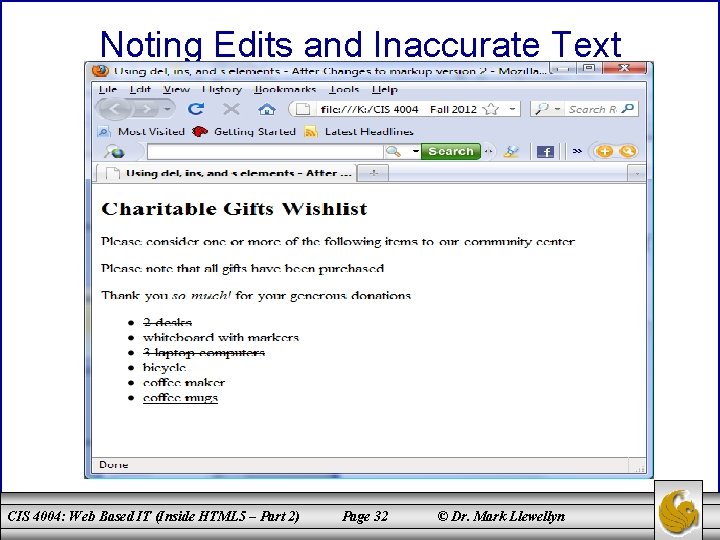
Task: Open the Tools menu
Action: [344, 89]
